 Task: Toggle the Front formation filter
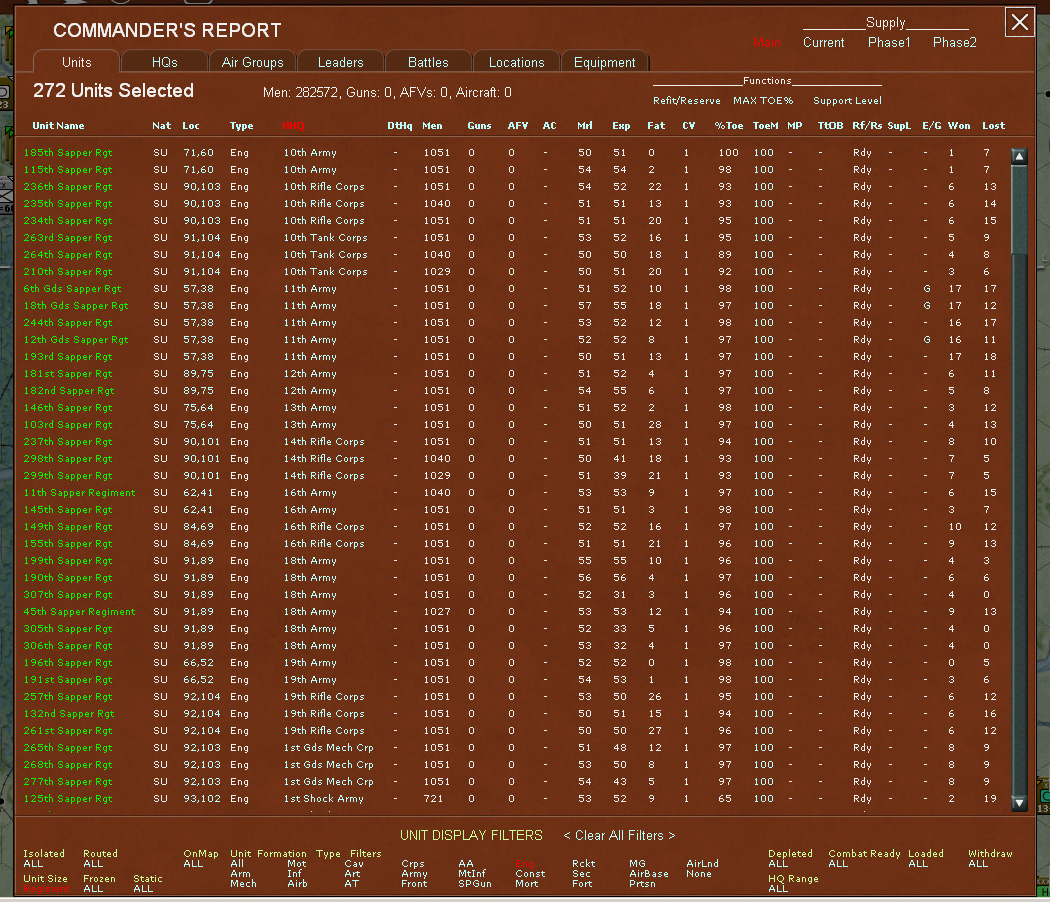pyautogui.click(x=414, y=884)
